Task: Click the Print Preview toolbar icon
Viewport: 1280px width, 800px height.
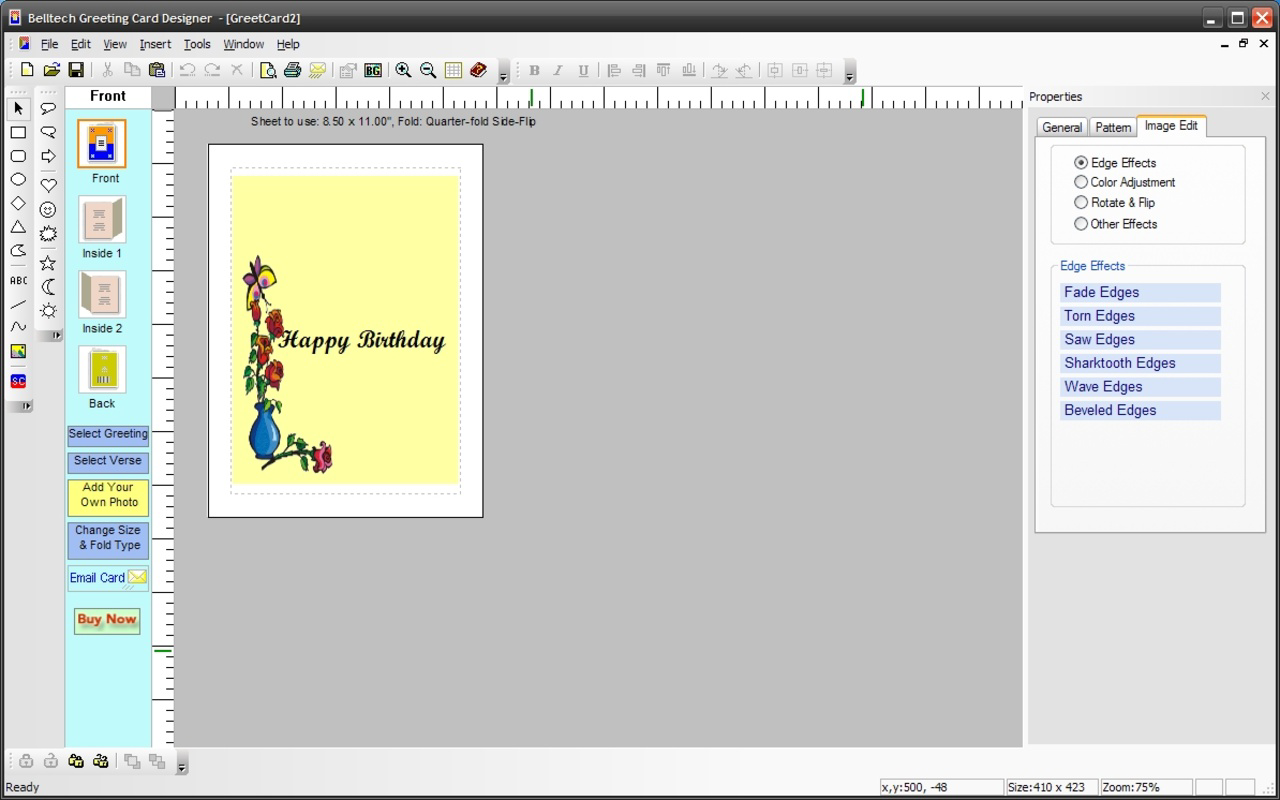Action: [x=268, y=70]
